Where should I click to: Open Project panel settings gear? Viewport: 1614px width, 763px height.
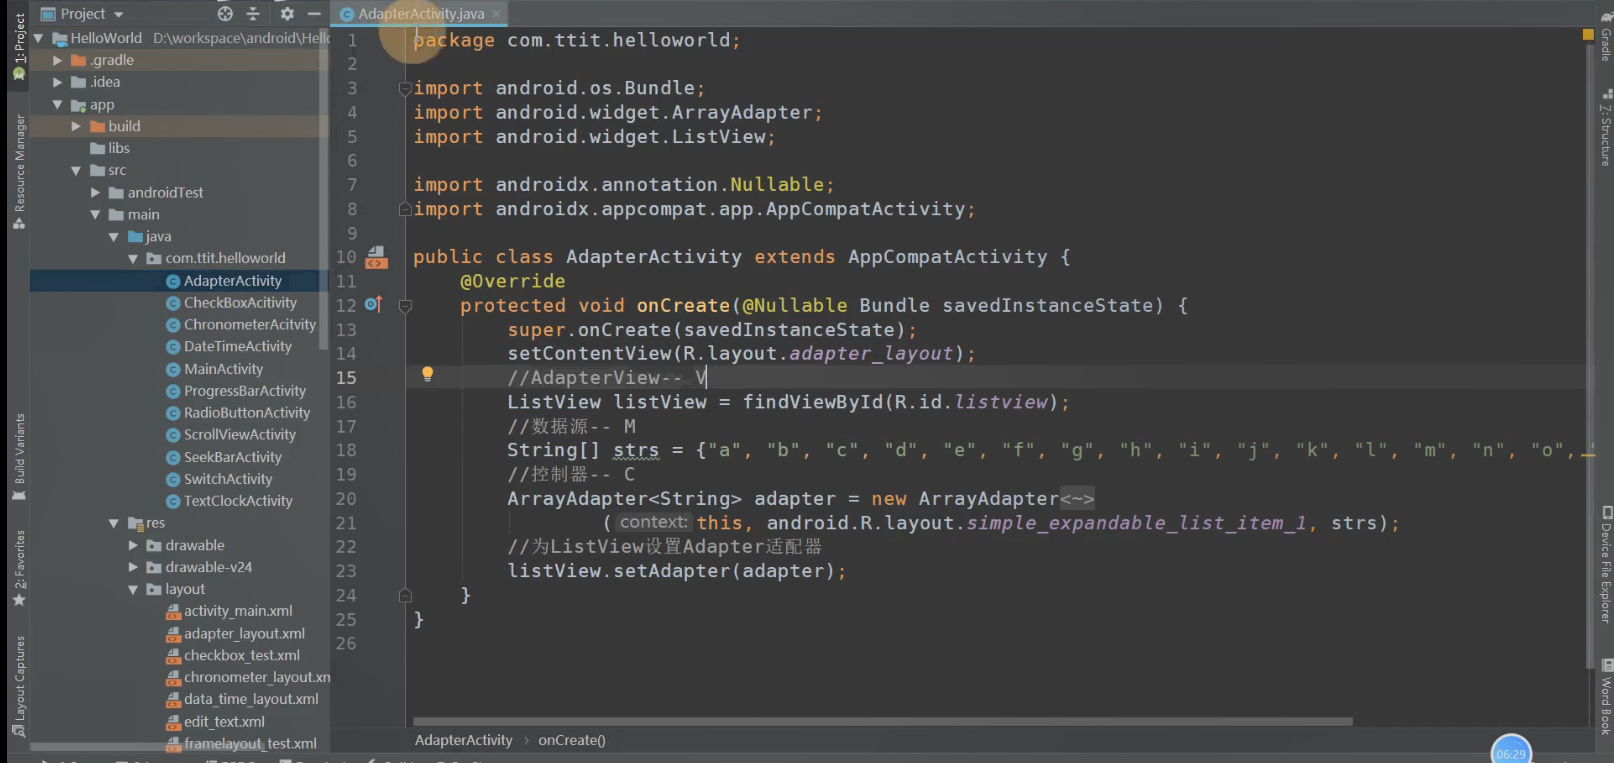pos(287,14)
